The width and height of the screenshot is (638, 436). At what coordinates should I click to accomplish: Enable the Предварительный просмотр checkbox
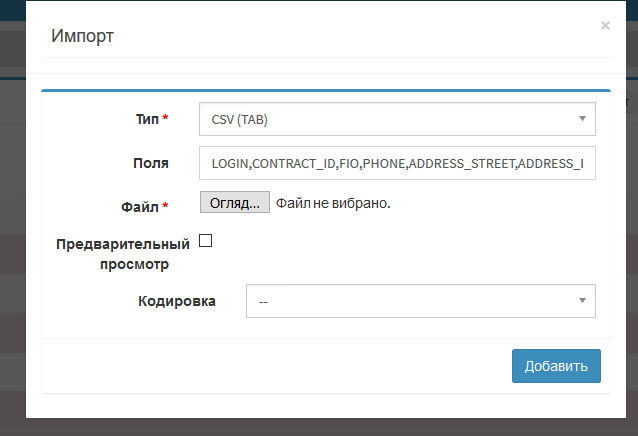206,241
